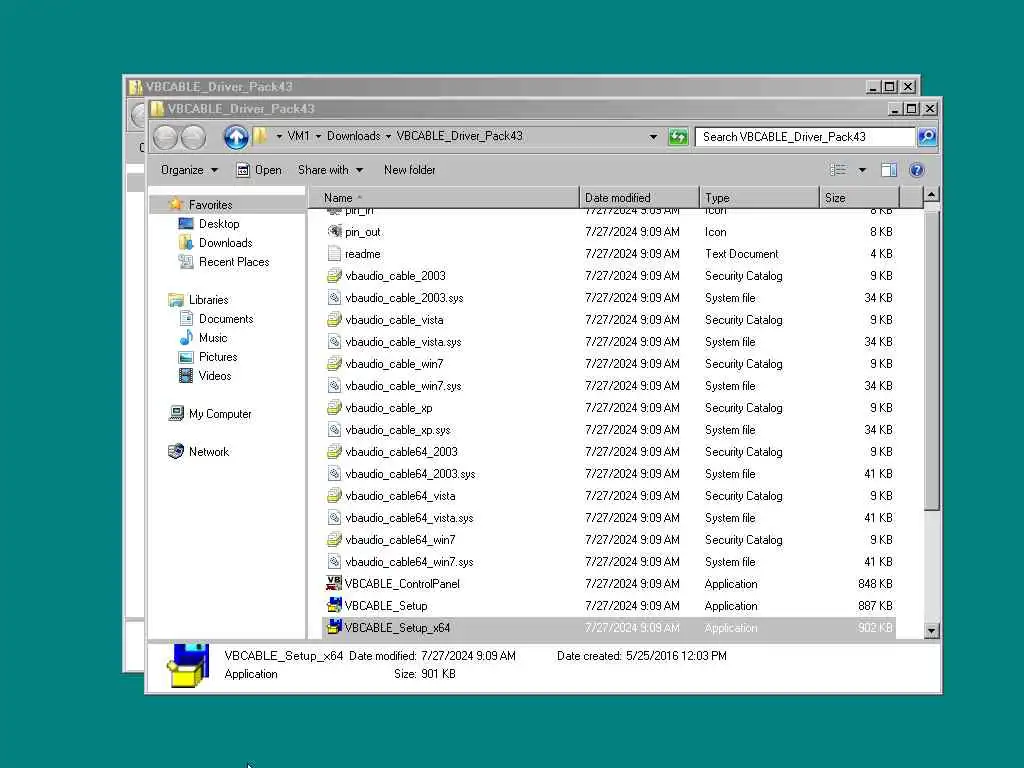This screenshot has width=1024, height=768.
Task: Sort by Size column header
Action: point(859,197)
